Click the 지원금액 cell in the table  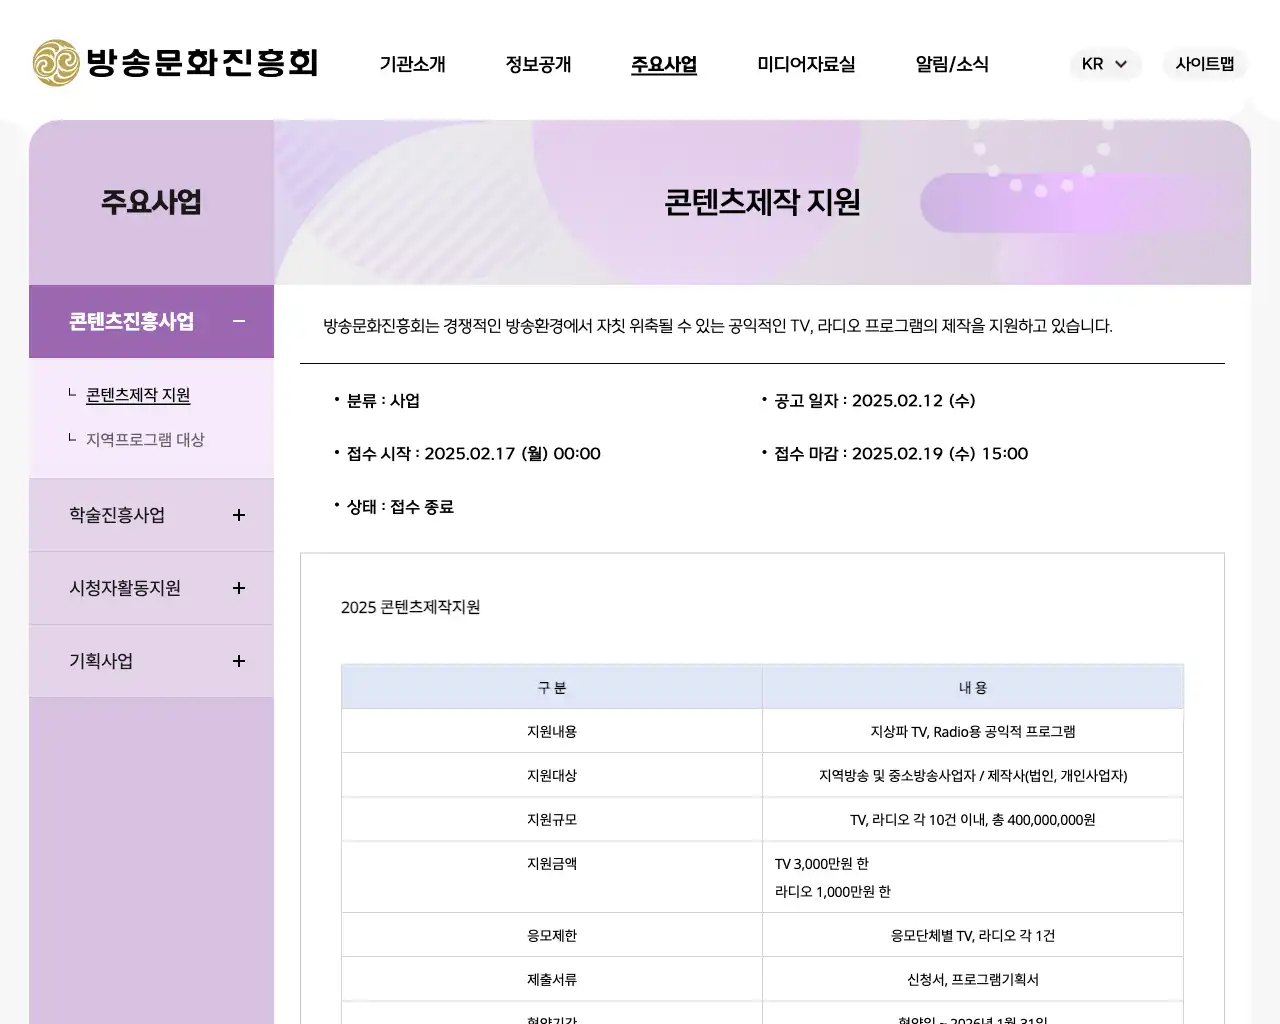551,863
